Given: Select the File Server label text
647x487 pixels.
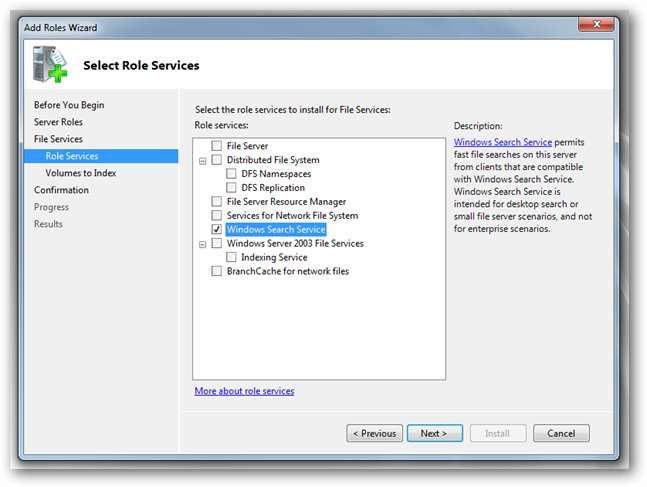Looking at the screenshot, I should [247, 146].
